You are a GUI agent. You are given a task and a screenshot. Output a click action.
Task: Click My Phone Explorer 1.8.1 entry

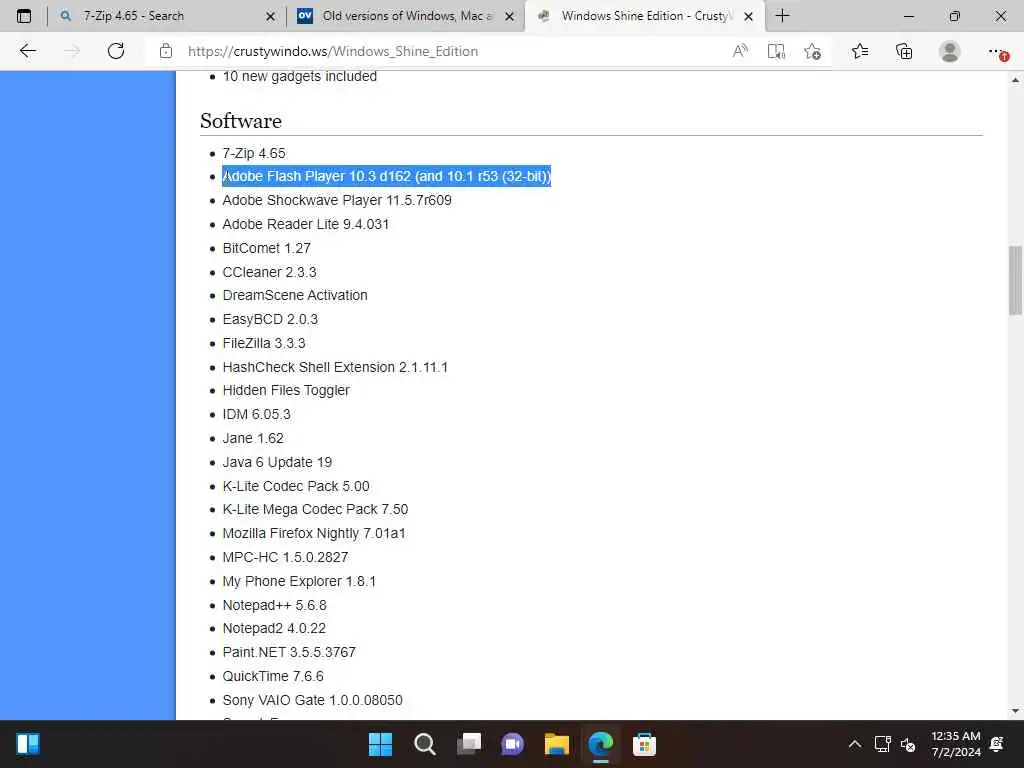[x=299, y=581]
